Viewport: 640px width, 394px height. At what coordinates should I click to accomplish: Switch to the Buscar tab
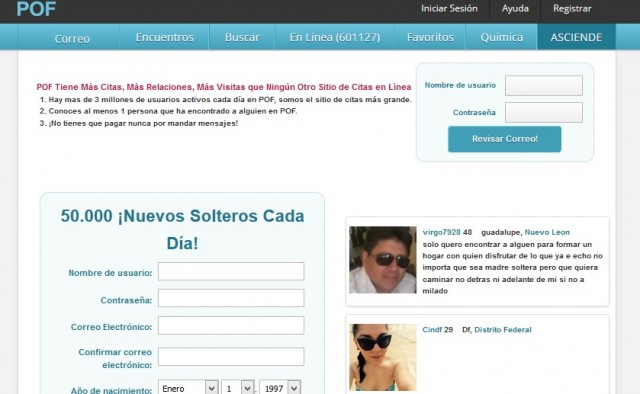[x=242, y=37]
